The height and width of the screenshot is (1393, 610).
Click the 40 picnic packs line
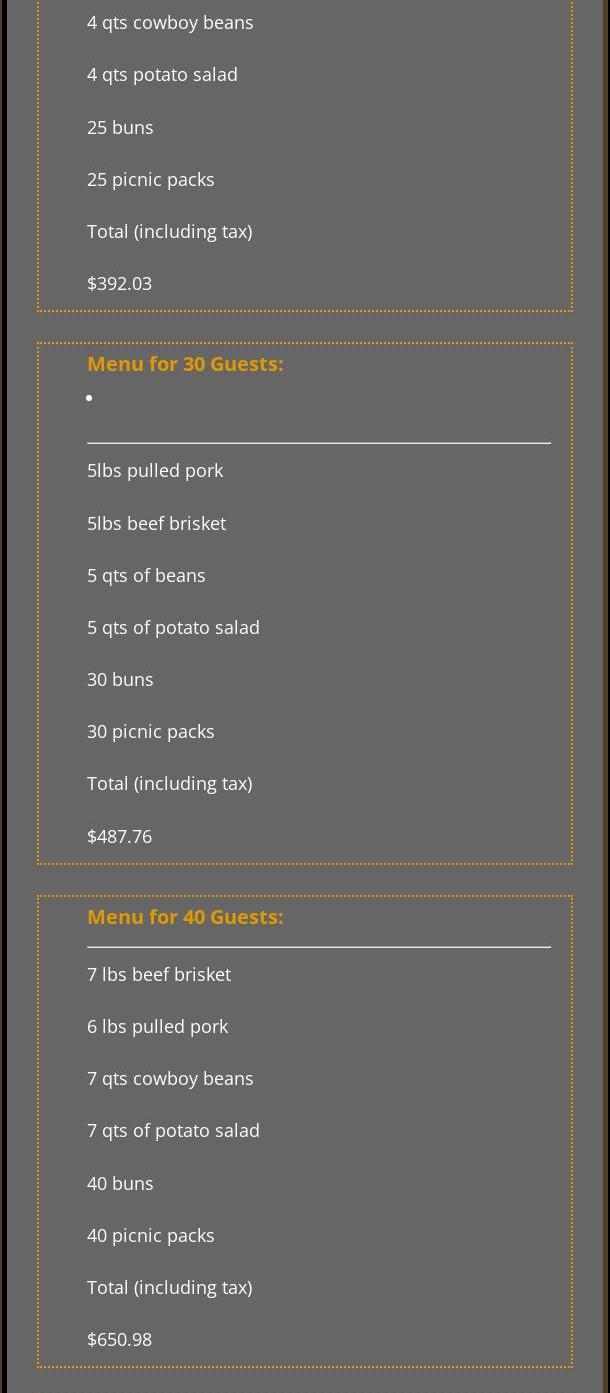point(150,1236)
